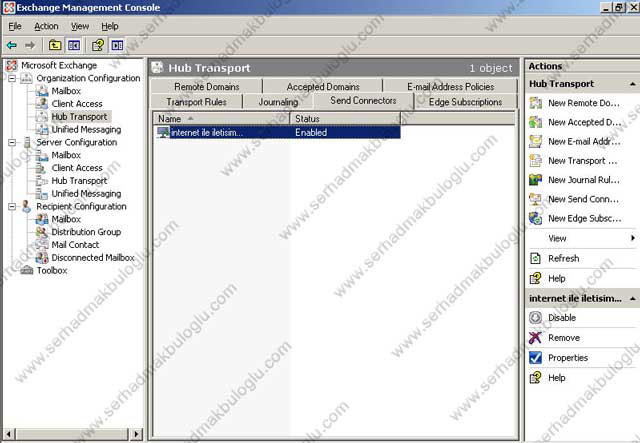
Task: Sort by the Status column header
Action: tap(345, 119)
